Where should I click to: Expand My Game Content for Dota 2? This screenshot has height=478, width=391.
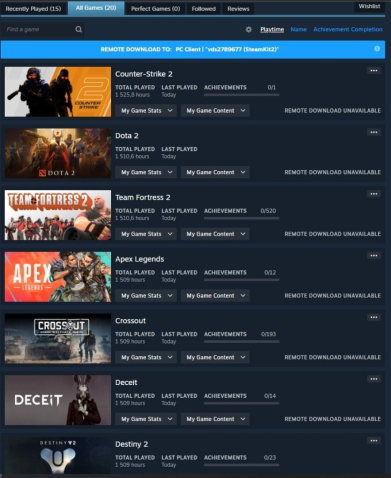click(x=215, y=172)
